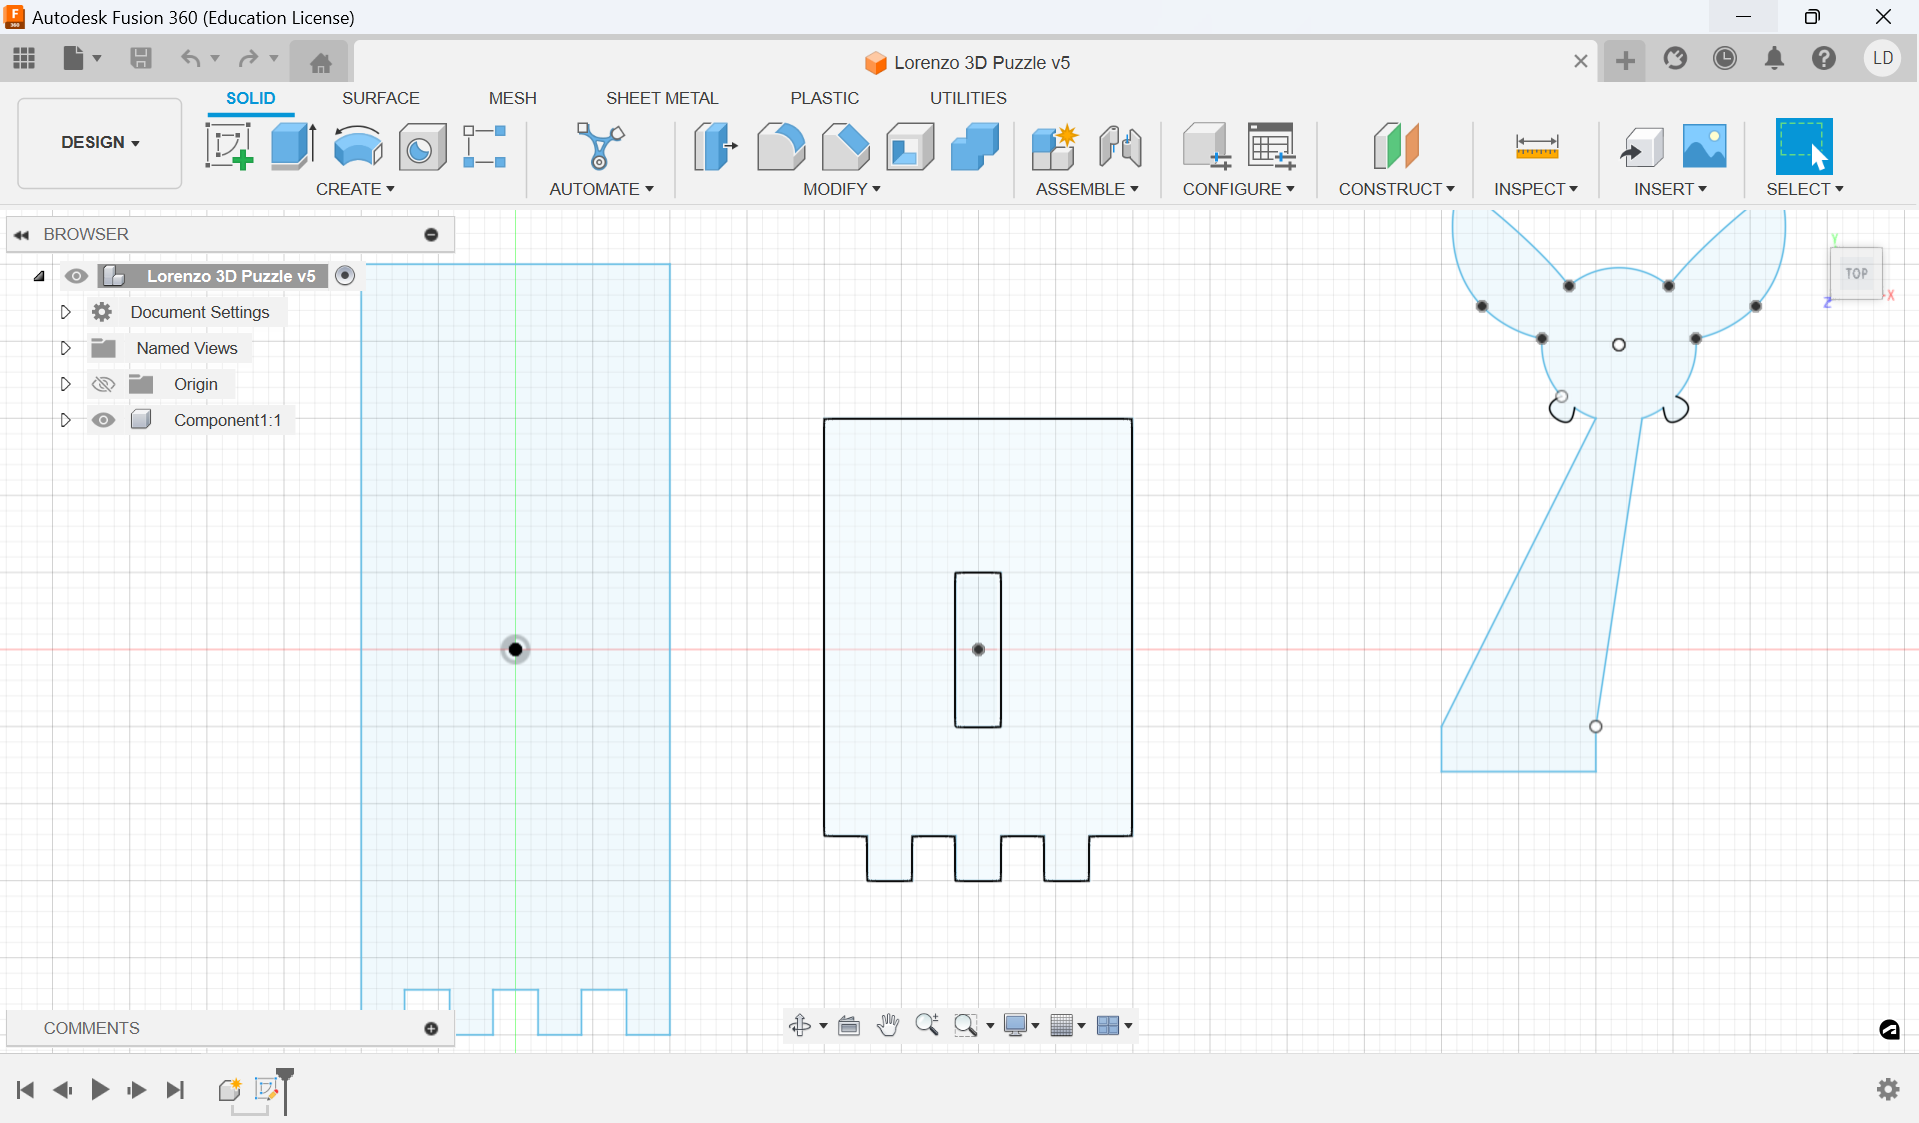Open the LD user account menu

tap(1883, 58)
